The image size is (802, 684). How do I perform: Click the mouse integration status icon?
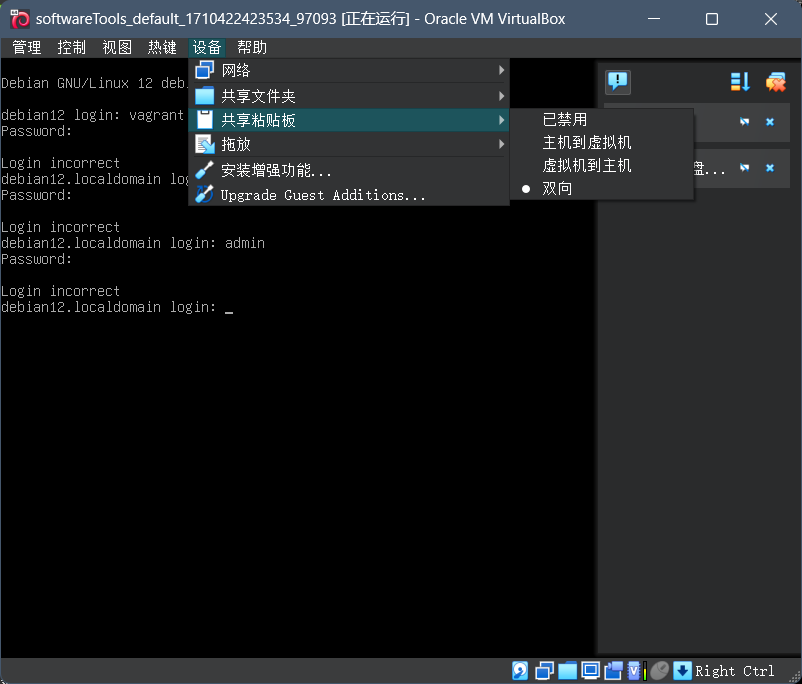tap(659, 670)
